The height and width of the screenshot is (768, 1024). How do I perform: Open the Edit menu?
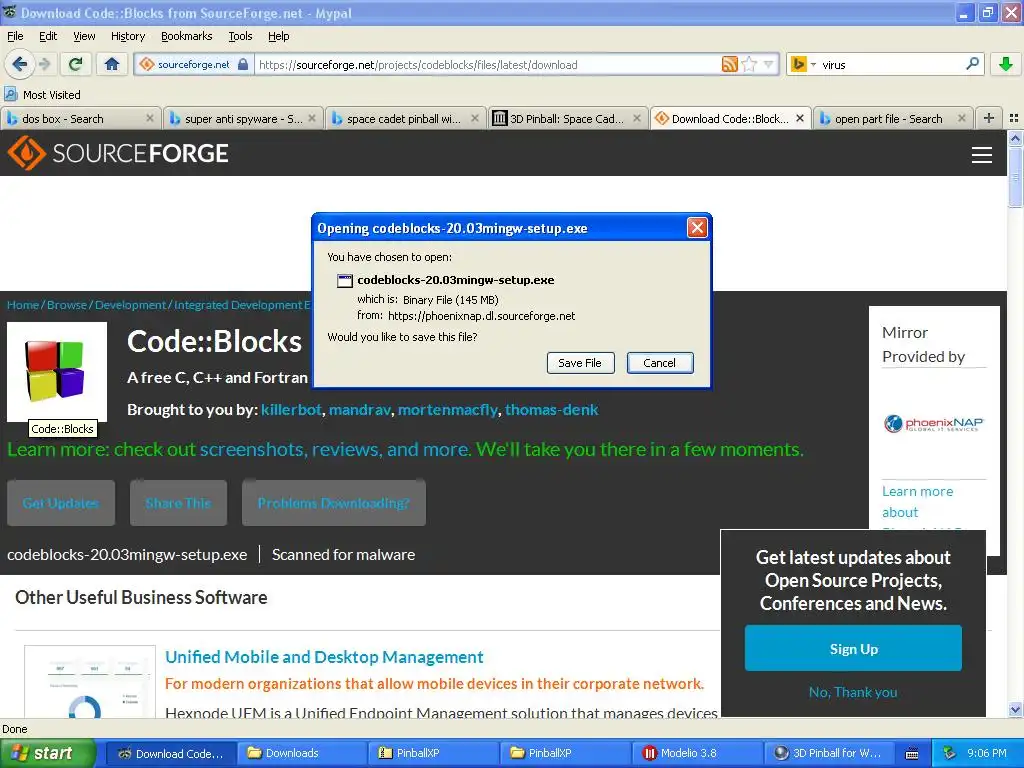tap(48, 36)
